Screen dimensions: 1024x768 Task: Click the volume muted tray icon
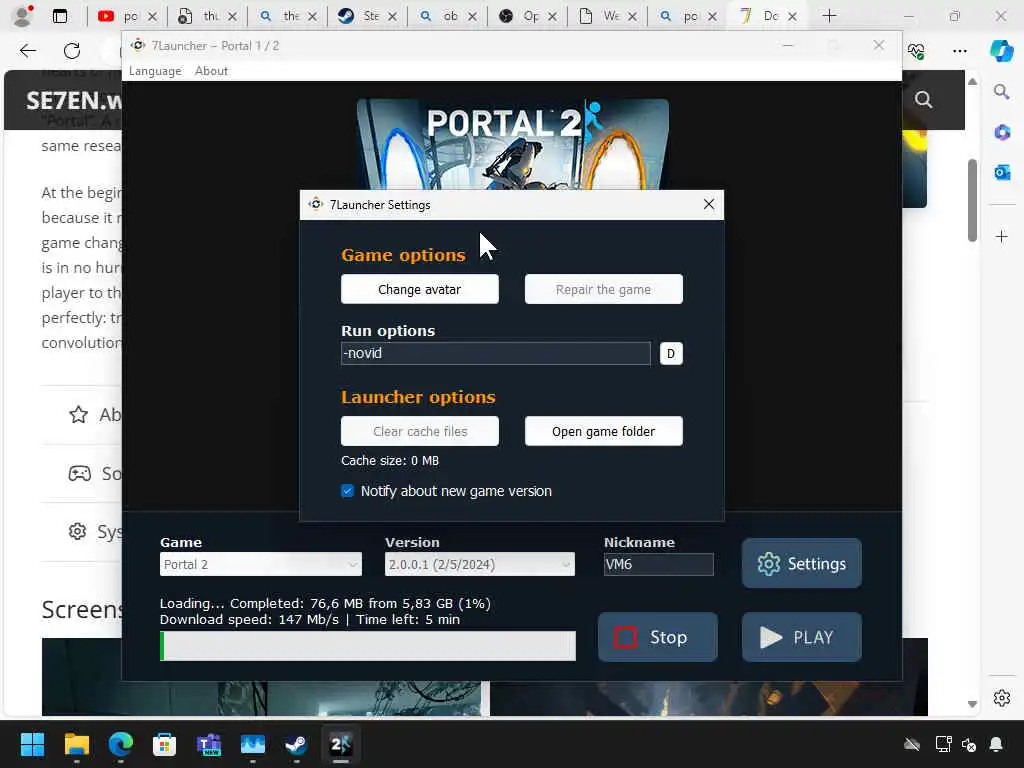click(x=969, y=744)
